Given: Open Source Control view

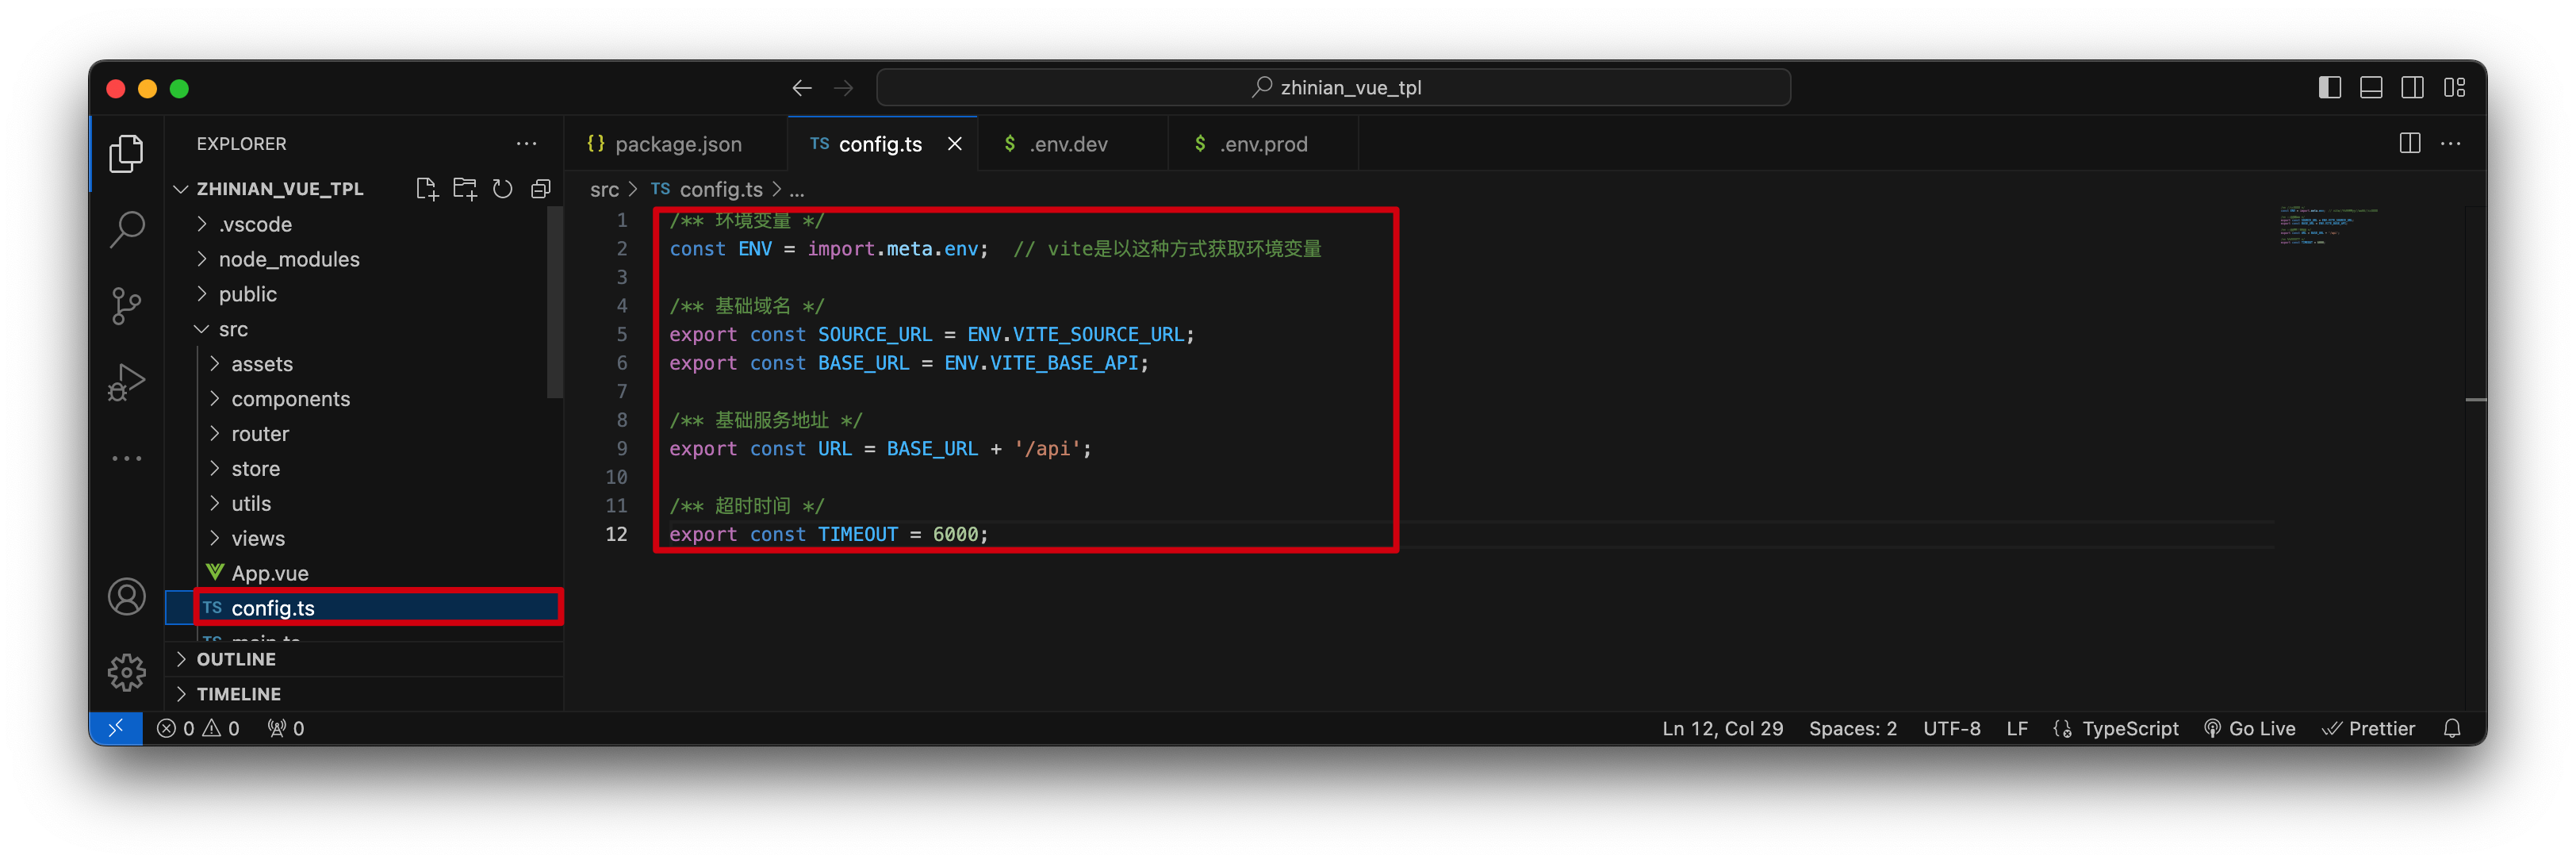Looking at the screenshot, I should [x=126, y=305].
